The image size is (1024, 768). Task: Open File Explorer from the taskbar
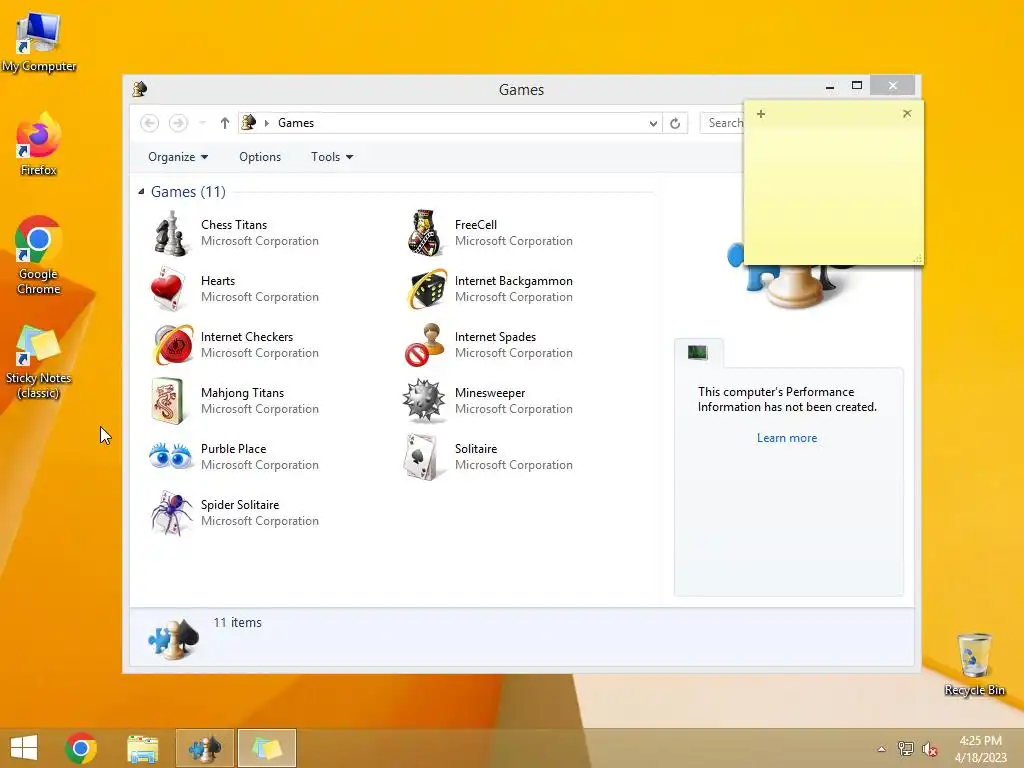[142, 749]
